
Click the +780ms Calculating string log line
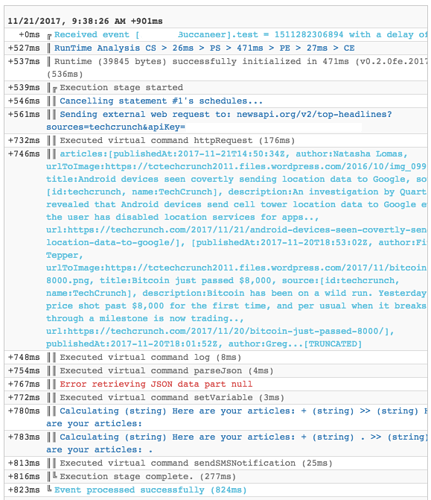[236, 417]
